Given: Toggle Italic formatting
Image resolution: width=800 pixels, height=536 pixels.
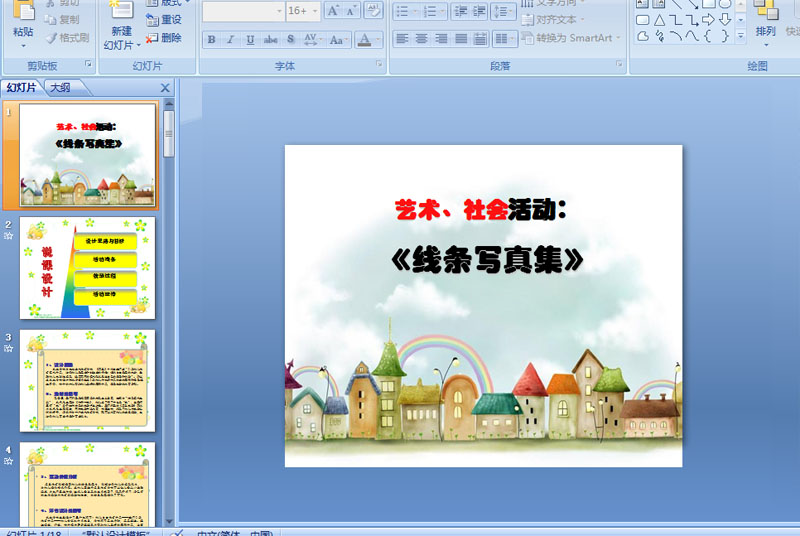Looking at the screenshot, I should coord(231,39).
